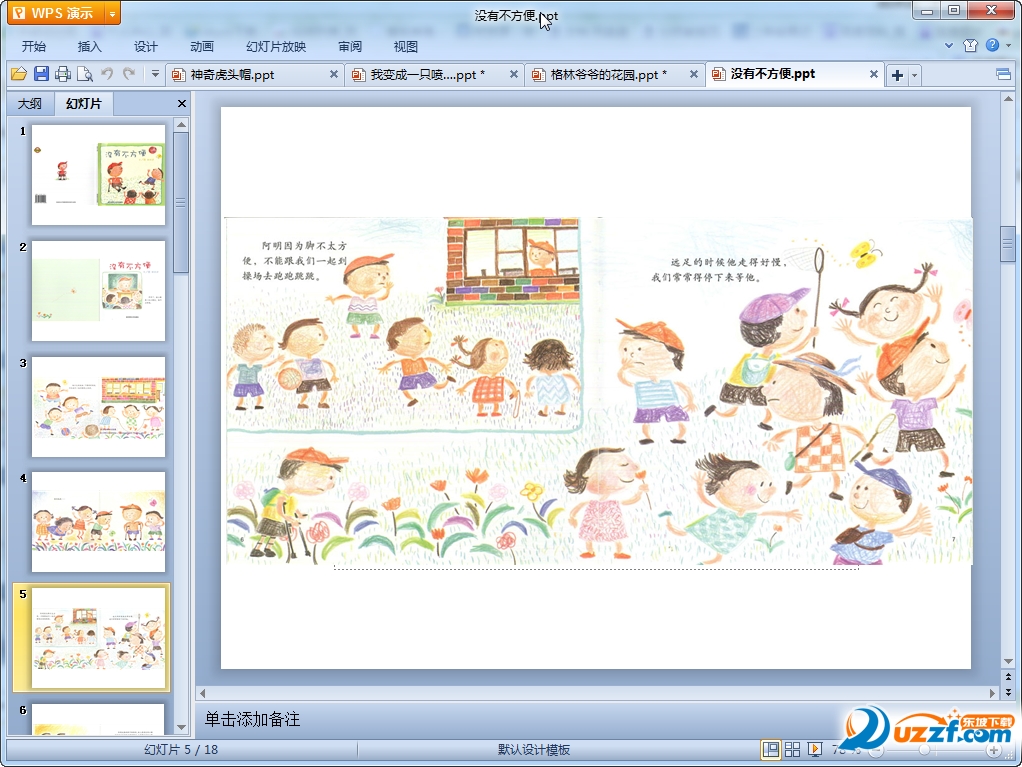Open print preview from the quick toolbar
The width and height of the screenshot is (1022, 767).
click(85, 74)
